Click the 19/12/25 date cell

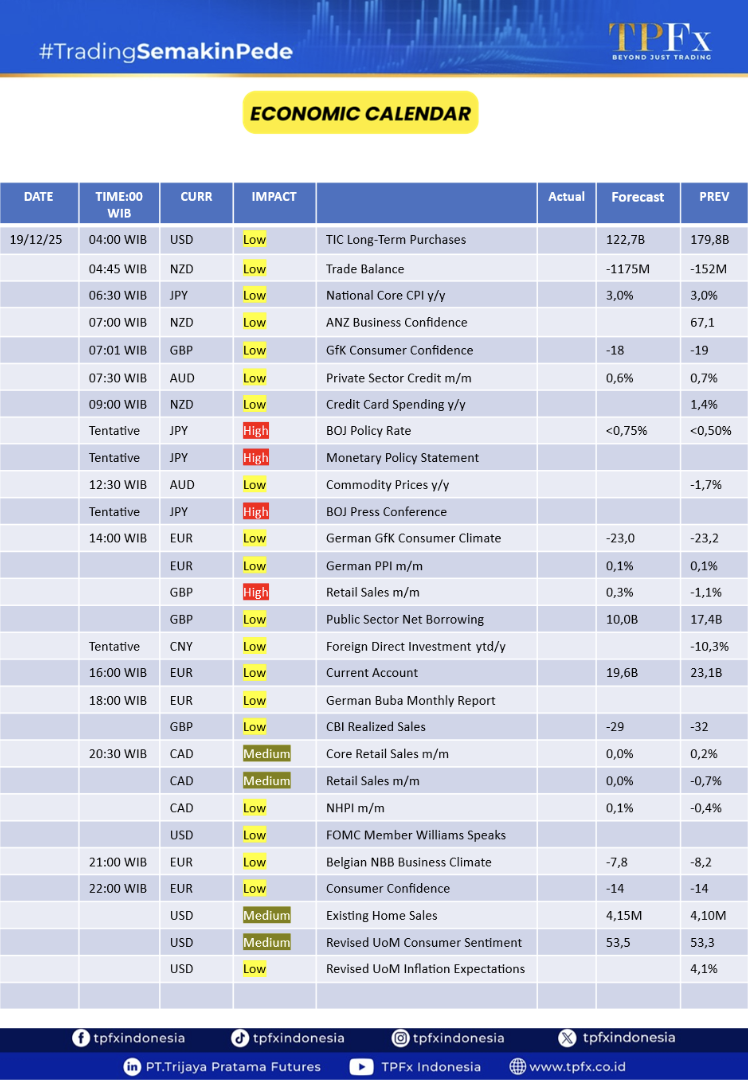pos(36,240)
